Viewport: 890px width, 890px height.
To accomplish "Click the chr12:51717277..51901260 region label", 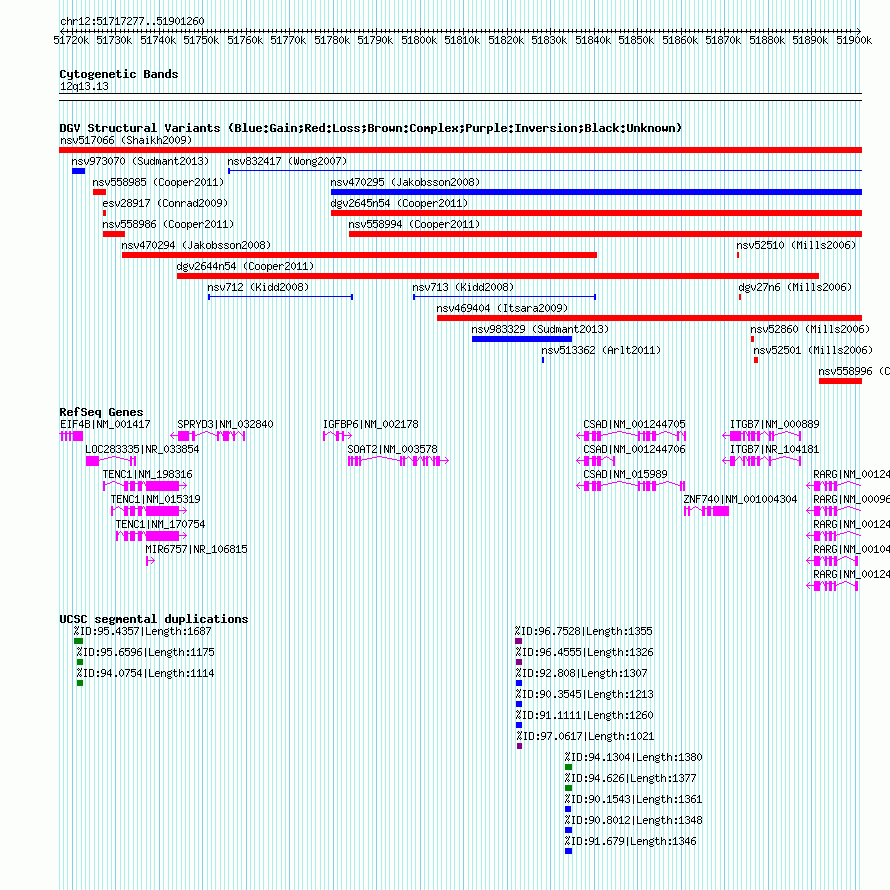I will point(132,22).
